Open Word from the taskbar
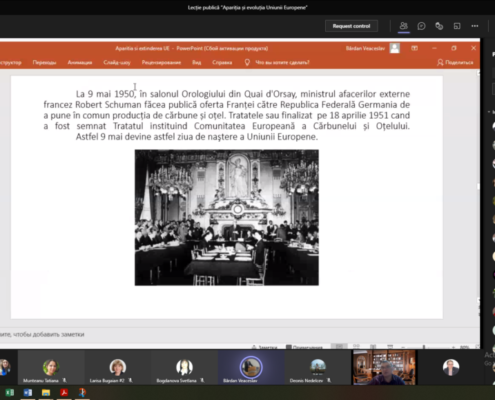The width and height of the screenshot is (495, 400). coord(28,393)
